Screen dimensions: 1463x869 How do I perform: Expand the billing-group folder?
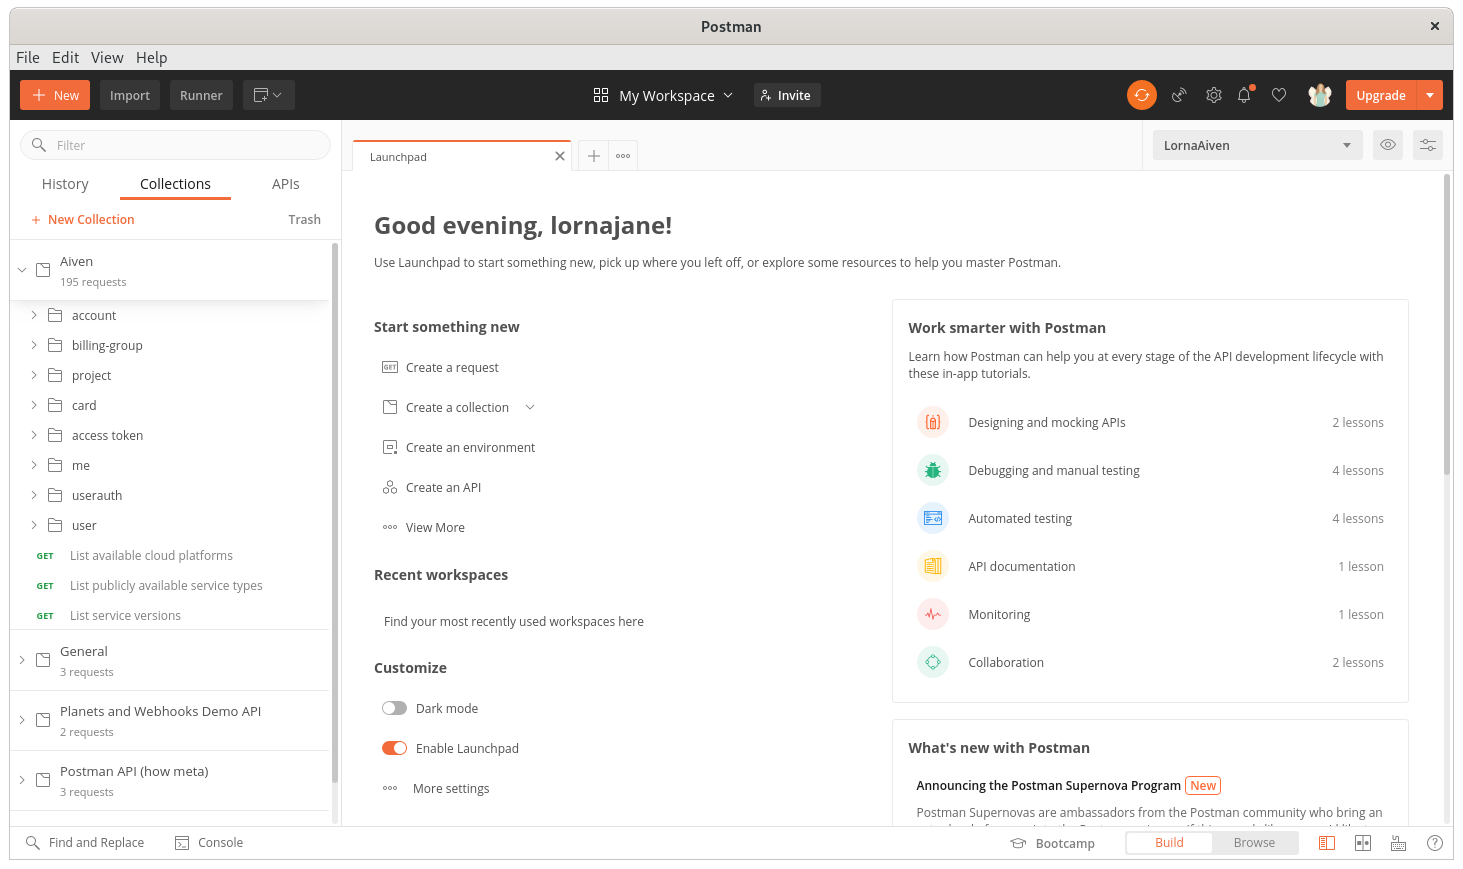coord(34,345)
